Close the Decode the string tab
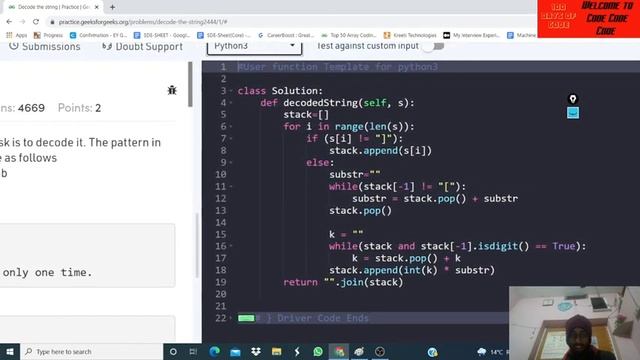The height and width of the screenshot is (360, 640). pyautogui.click(x=97, y=7)
